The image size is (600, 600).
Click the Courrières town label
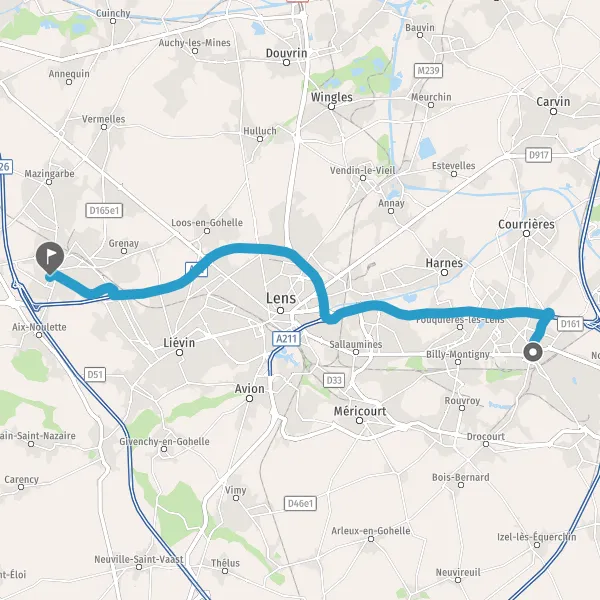tap(526, 224)
